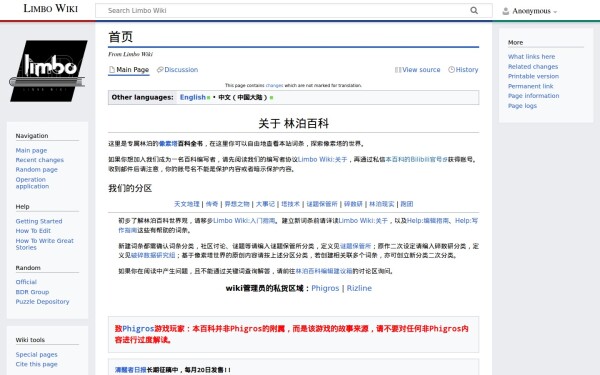
Task: Click the Main Page file icon
Action: [112, 70]
